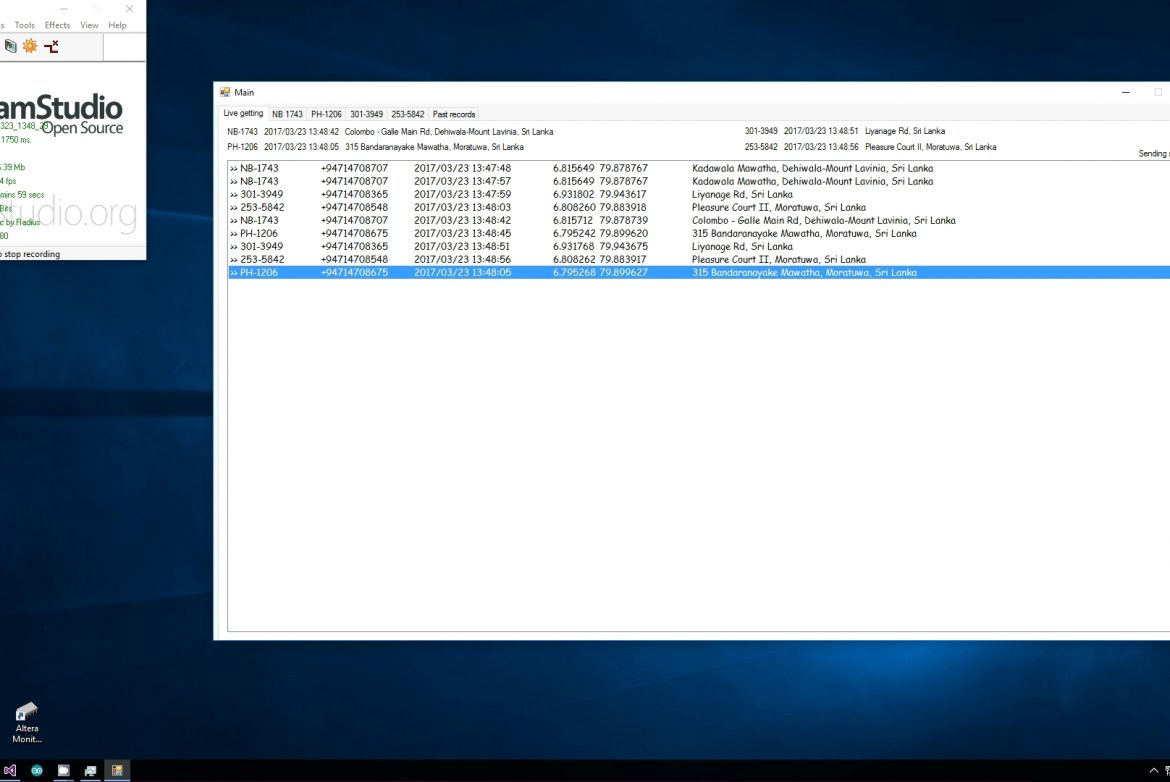Go to the 253-5842 tab
Screen dimensions: 1170x782
tap(407, 114)
